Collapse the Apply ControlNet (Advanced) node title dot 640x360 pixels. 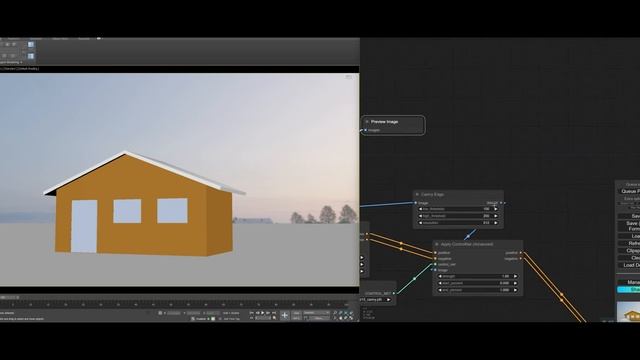point(437,244)
